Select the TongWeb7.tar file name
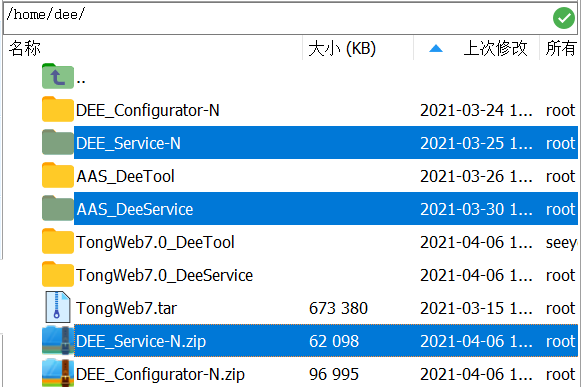This screenshot has width=584, height=387. tap(126, 308)
